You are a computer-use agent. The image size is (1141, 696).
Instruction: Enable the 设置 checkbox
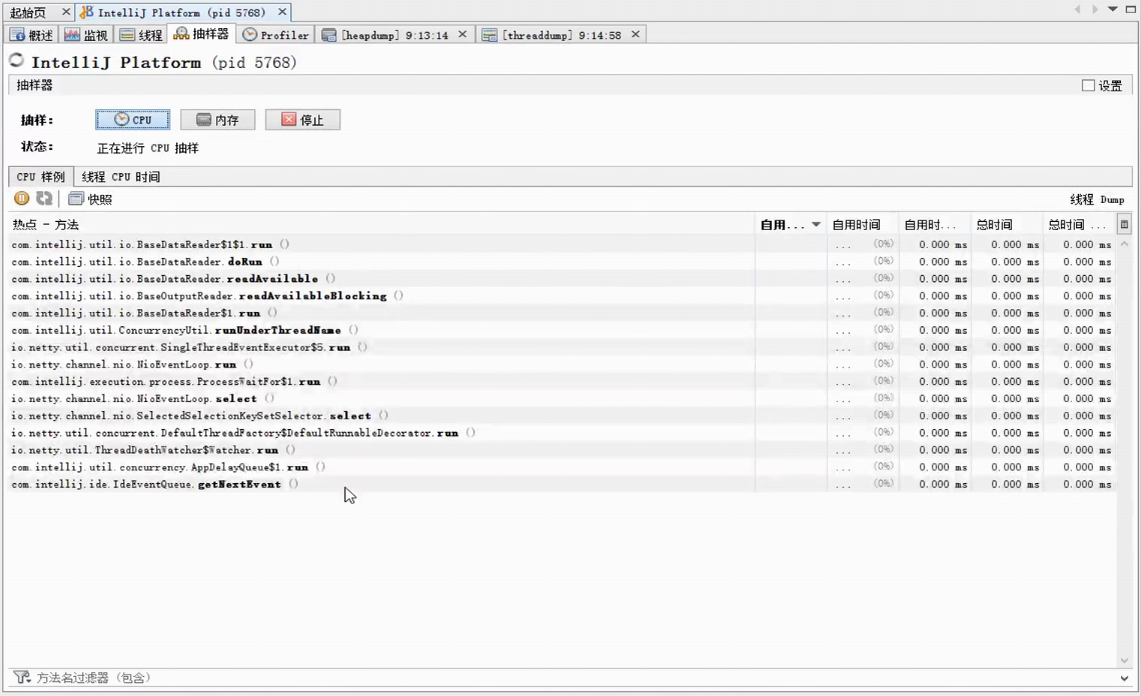(1088, 85)
